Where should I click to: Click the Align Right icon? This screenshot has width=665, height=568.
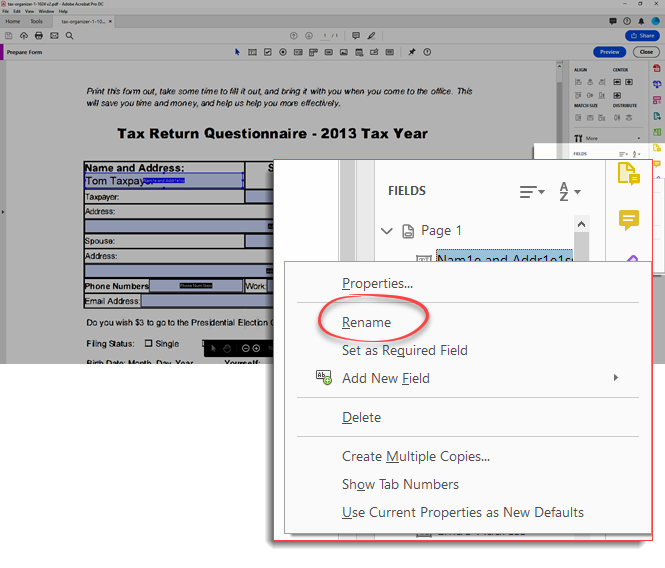tap(602, 82)
